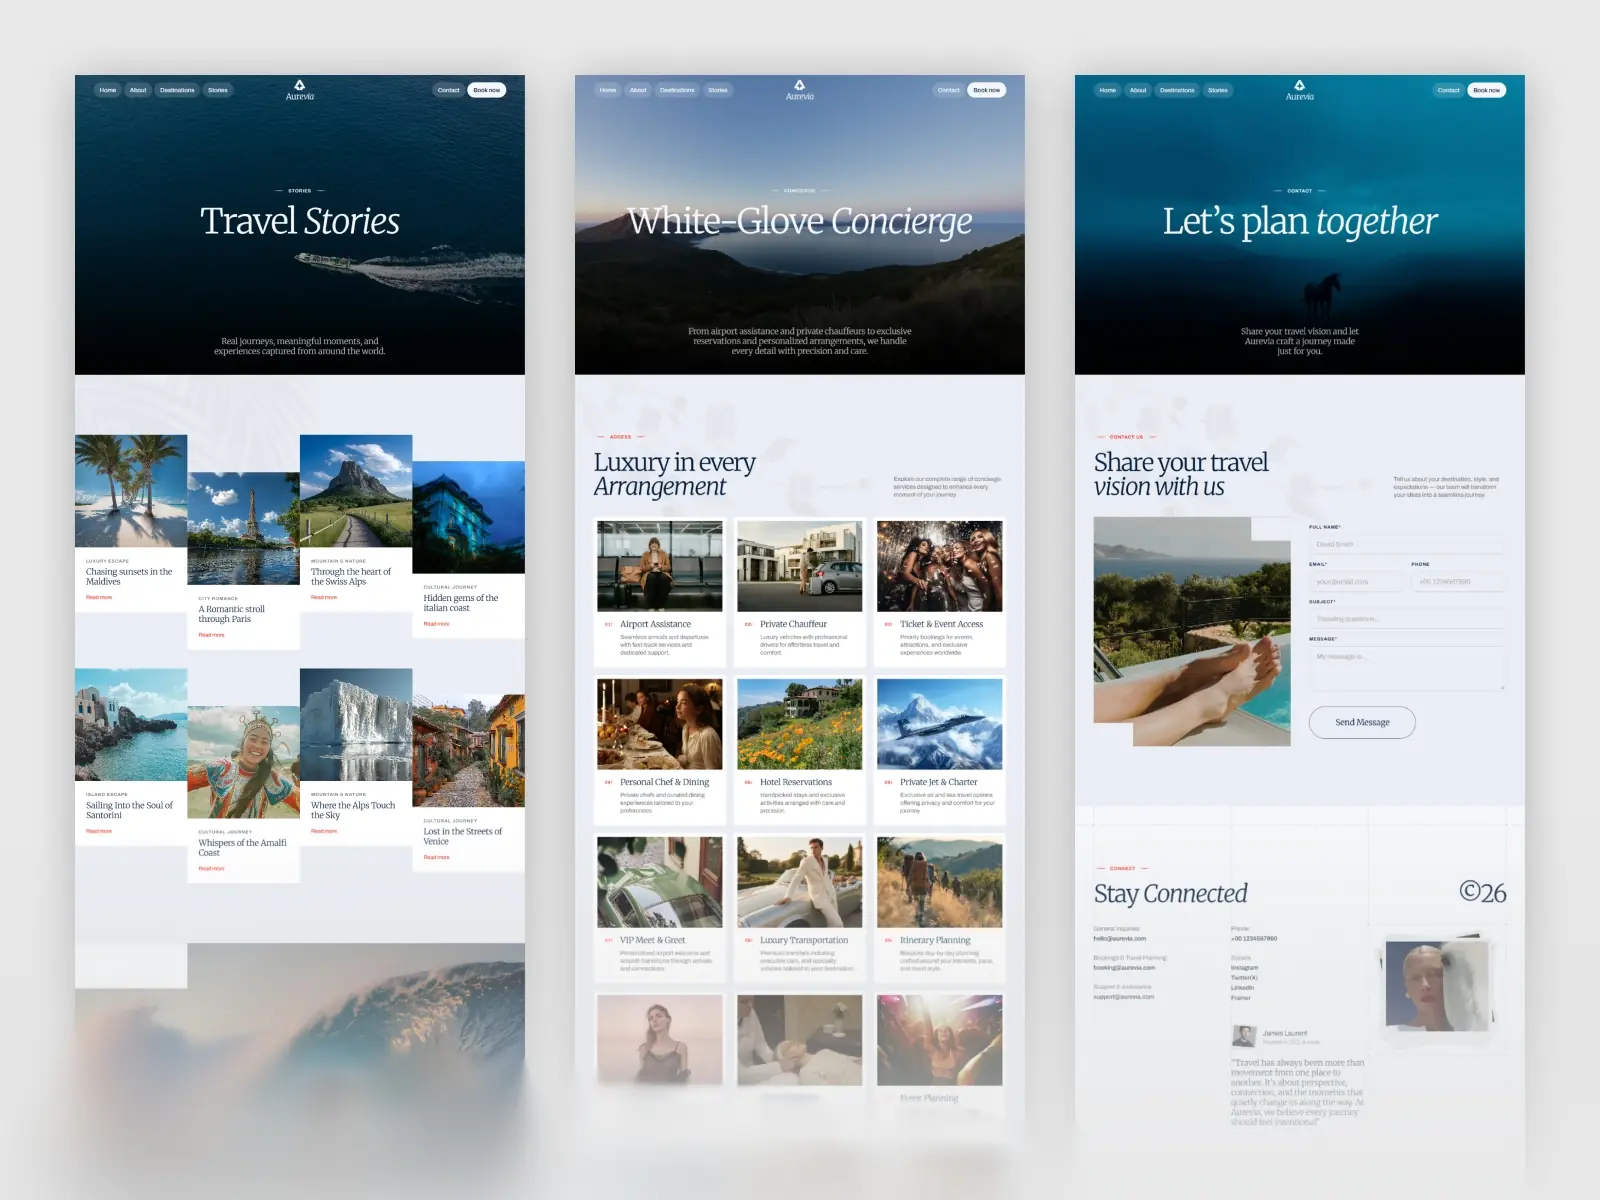
Task: Follow Read more under Hidden gems of the italian coast
Action: pos(436,624)
